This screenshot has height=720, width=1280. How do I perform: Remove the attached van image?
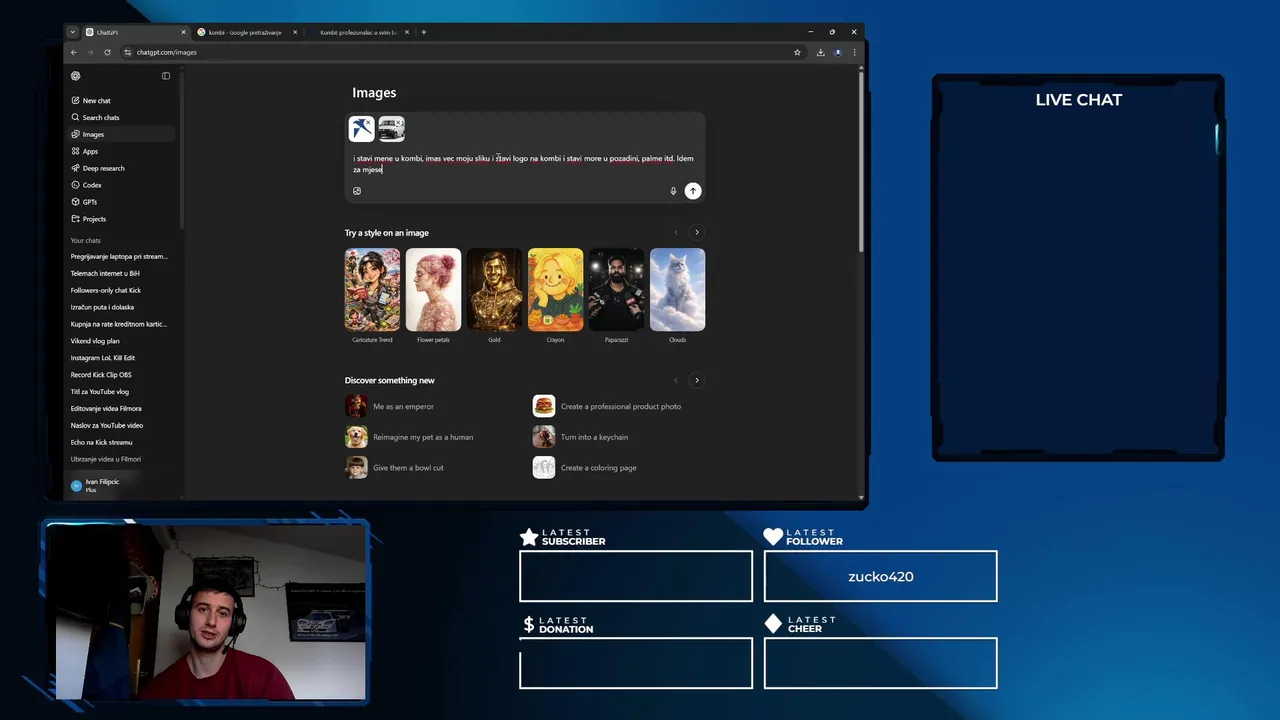coord(398,122)
